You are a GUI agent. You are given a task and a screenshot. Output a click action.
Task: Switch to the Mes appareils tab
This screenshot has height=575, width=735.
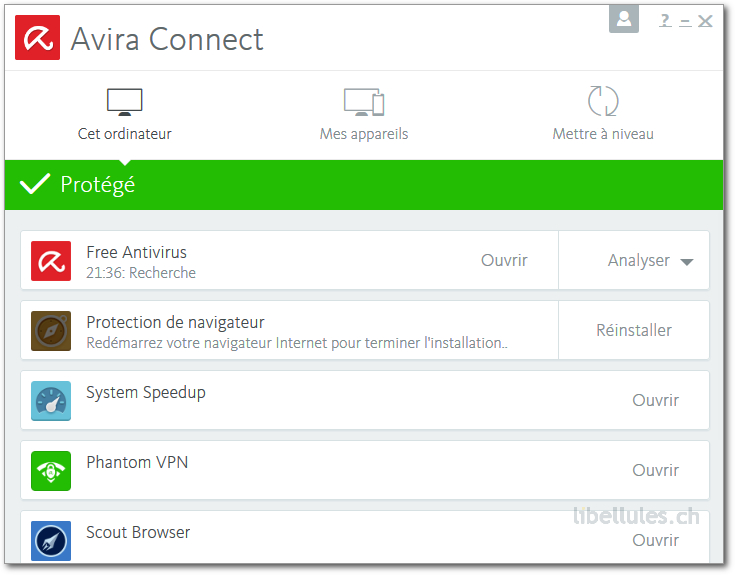(364, 115)
